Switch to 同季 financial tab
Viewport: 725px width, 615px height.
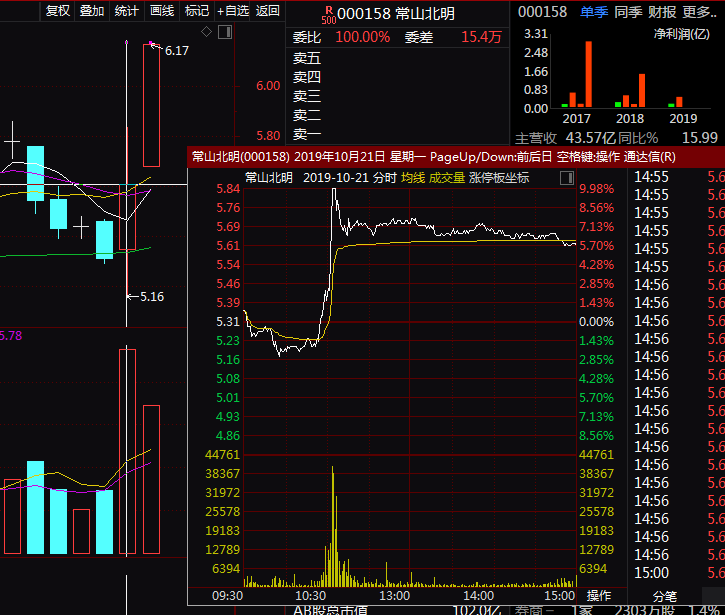tap(628, 12)
